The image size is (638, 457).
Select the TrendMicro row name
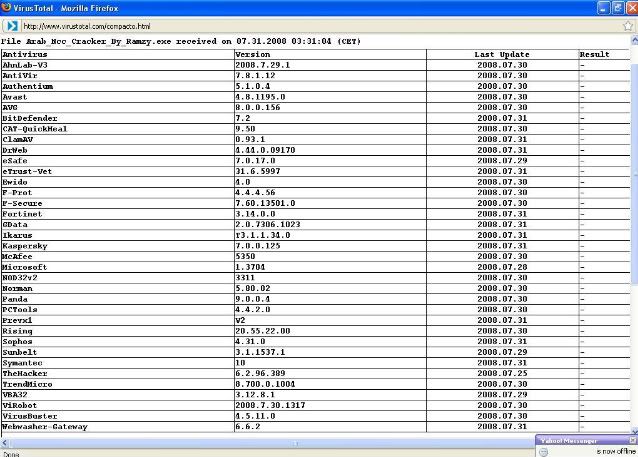point(27,384)
